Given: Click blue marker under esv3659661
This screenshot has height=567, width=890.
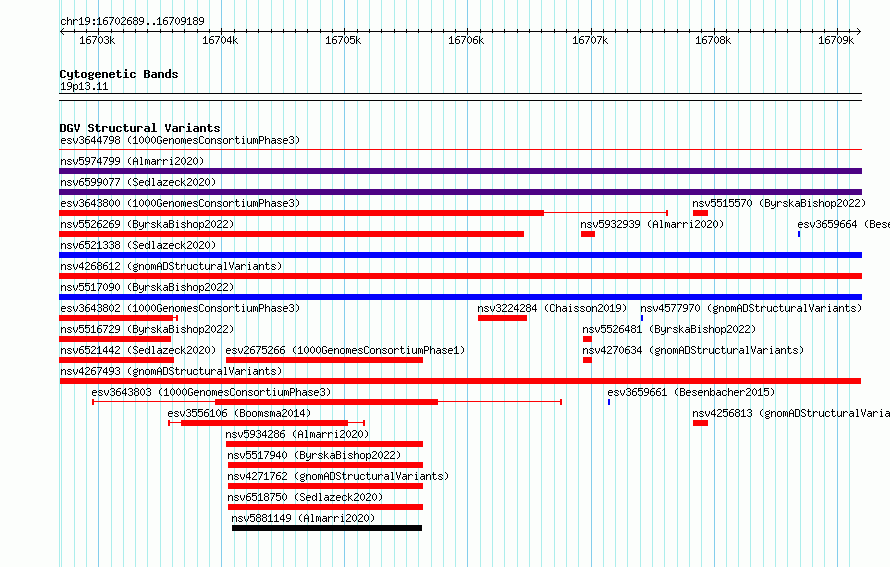Looking at the screenshot, I should point(609,402).
